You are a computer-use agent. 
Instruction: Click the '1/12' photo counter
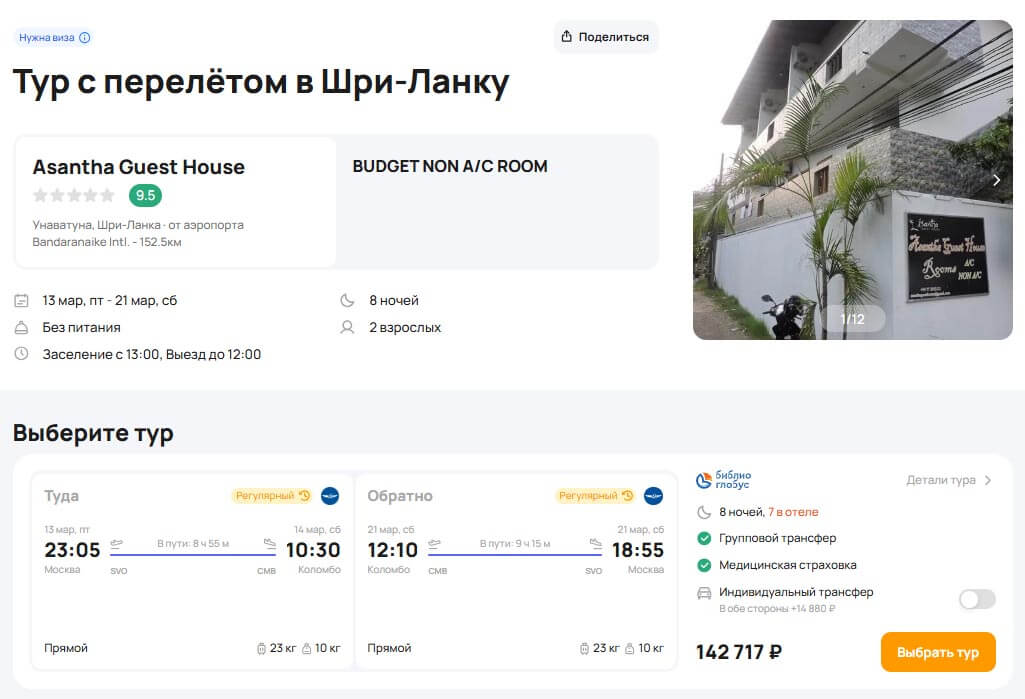click(852, 319)
